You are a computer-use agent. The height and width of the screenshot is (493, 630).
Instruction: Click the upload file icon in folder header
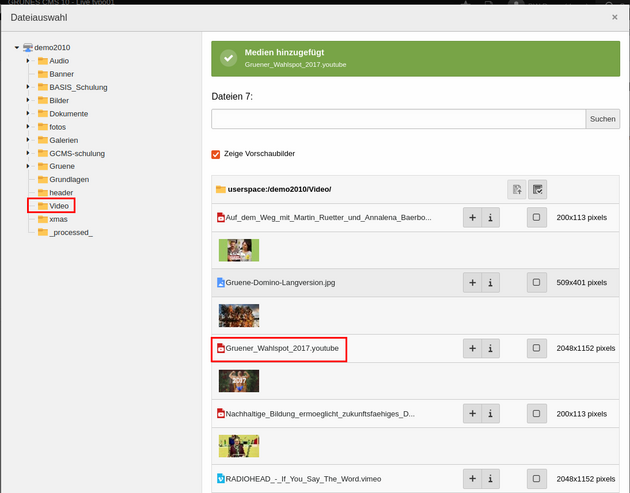pos(517,189)
